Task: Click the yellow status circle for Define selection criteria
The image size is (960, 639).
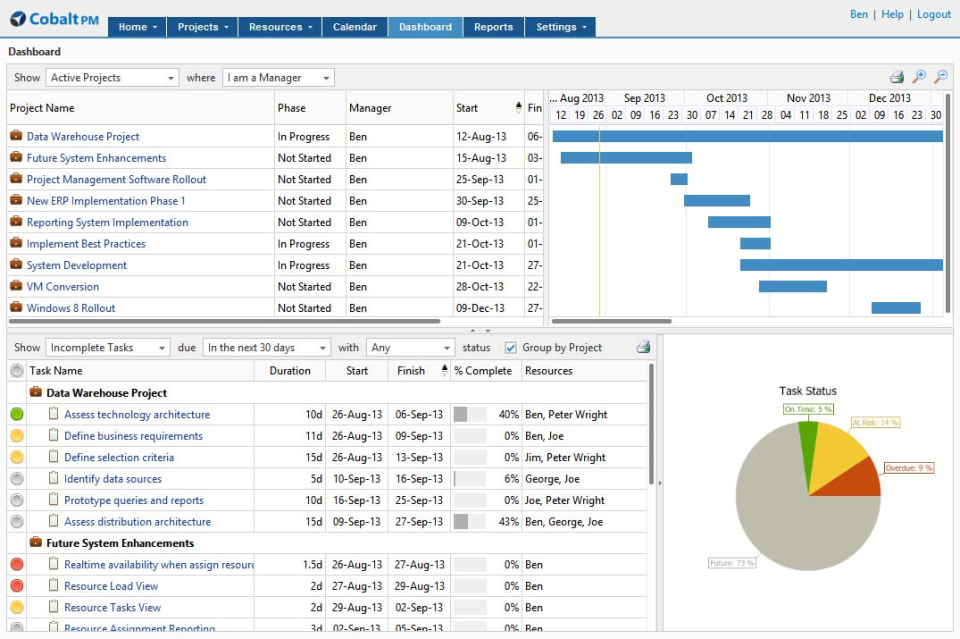Action: tap(17, 457)
